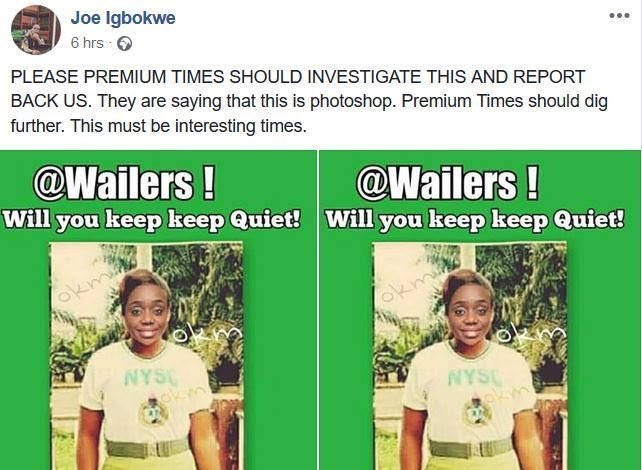Open the left green @Wailers image
The height and width of the screenshot is (470, 642).
pyautogui.click(x=158, y=310)
